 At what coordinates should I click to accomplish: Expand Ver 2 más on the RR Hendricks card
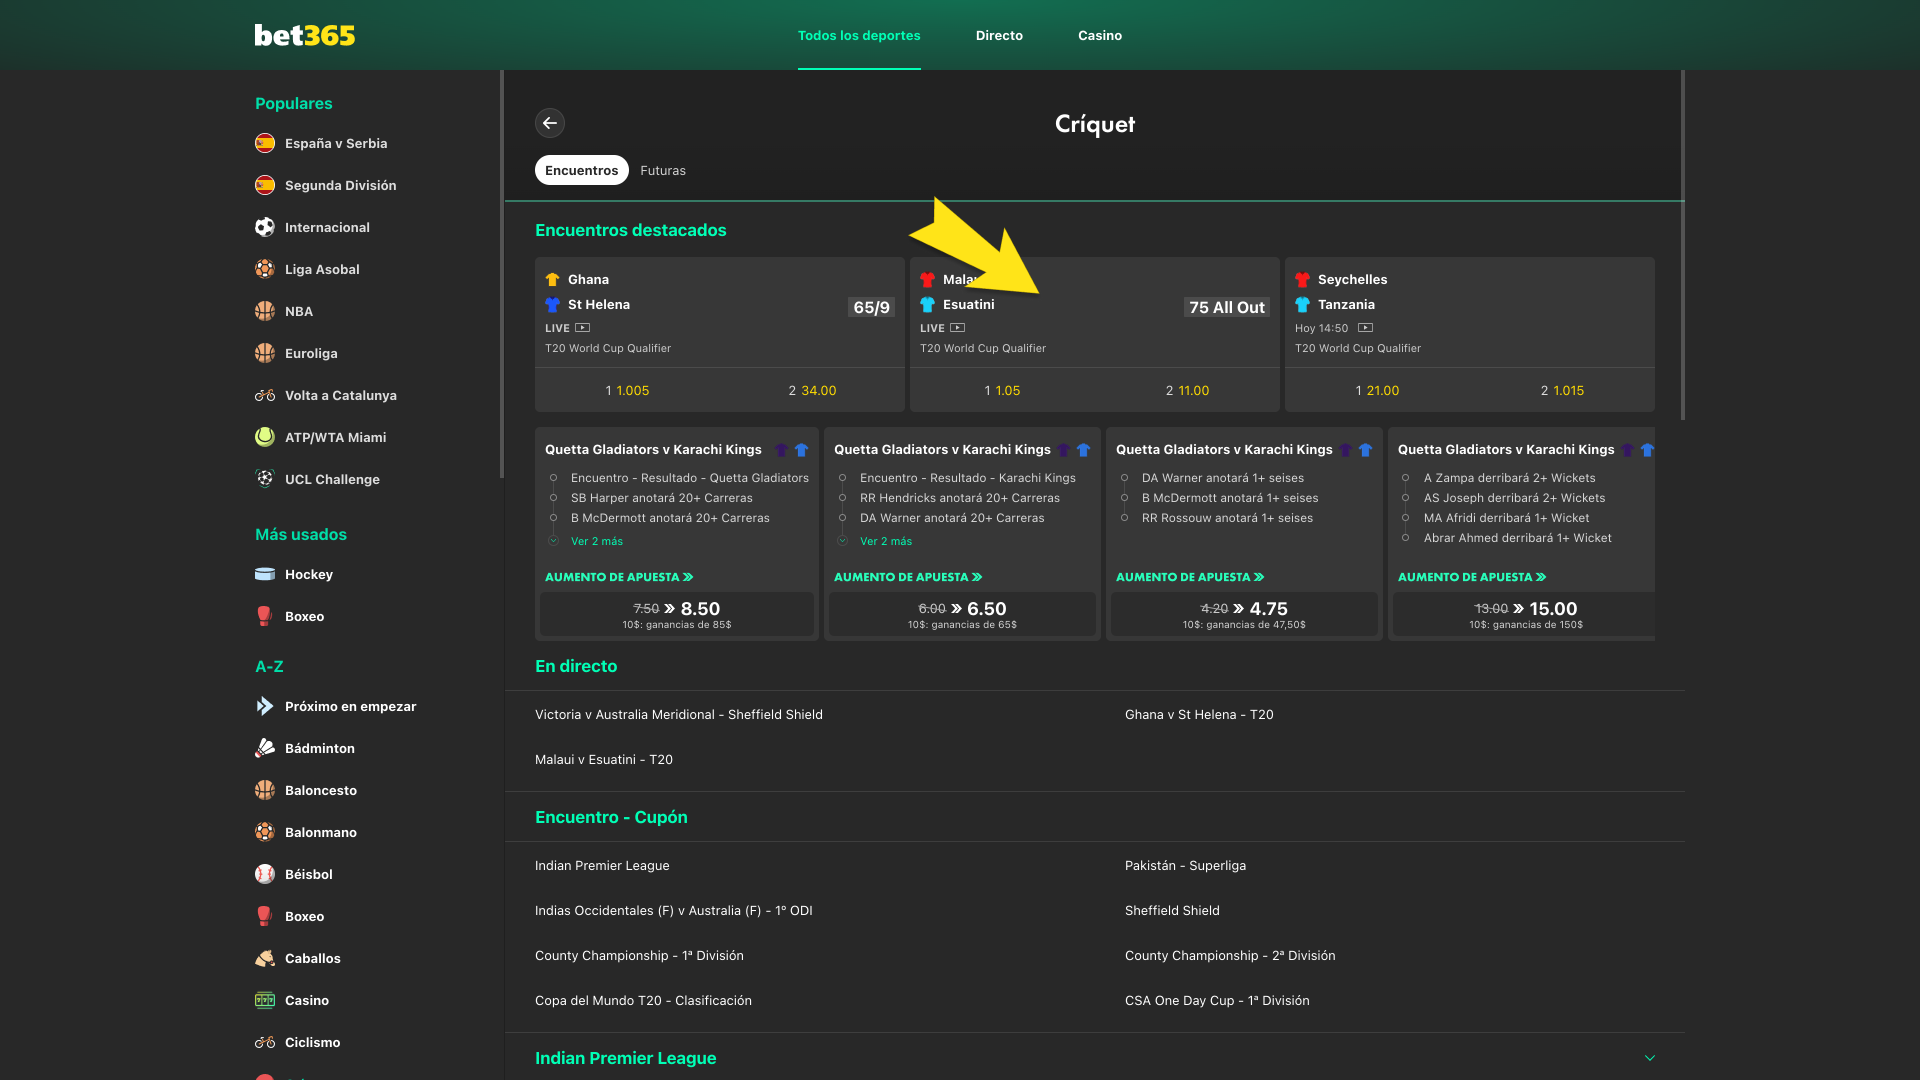point(887,541)
